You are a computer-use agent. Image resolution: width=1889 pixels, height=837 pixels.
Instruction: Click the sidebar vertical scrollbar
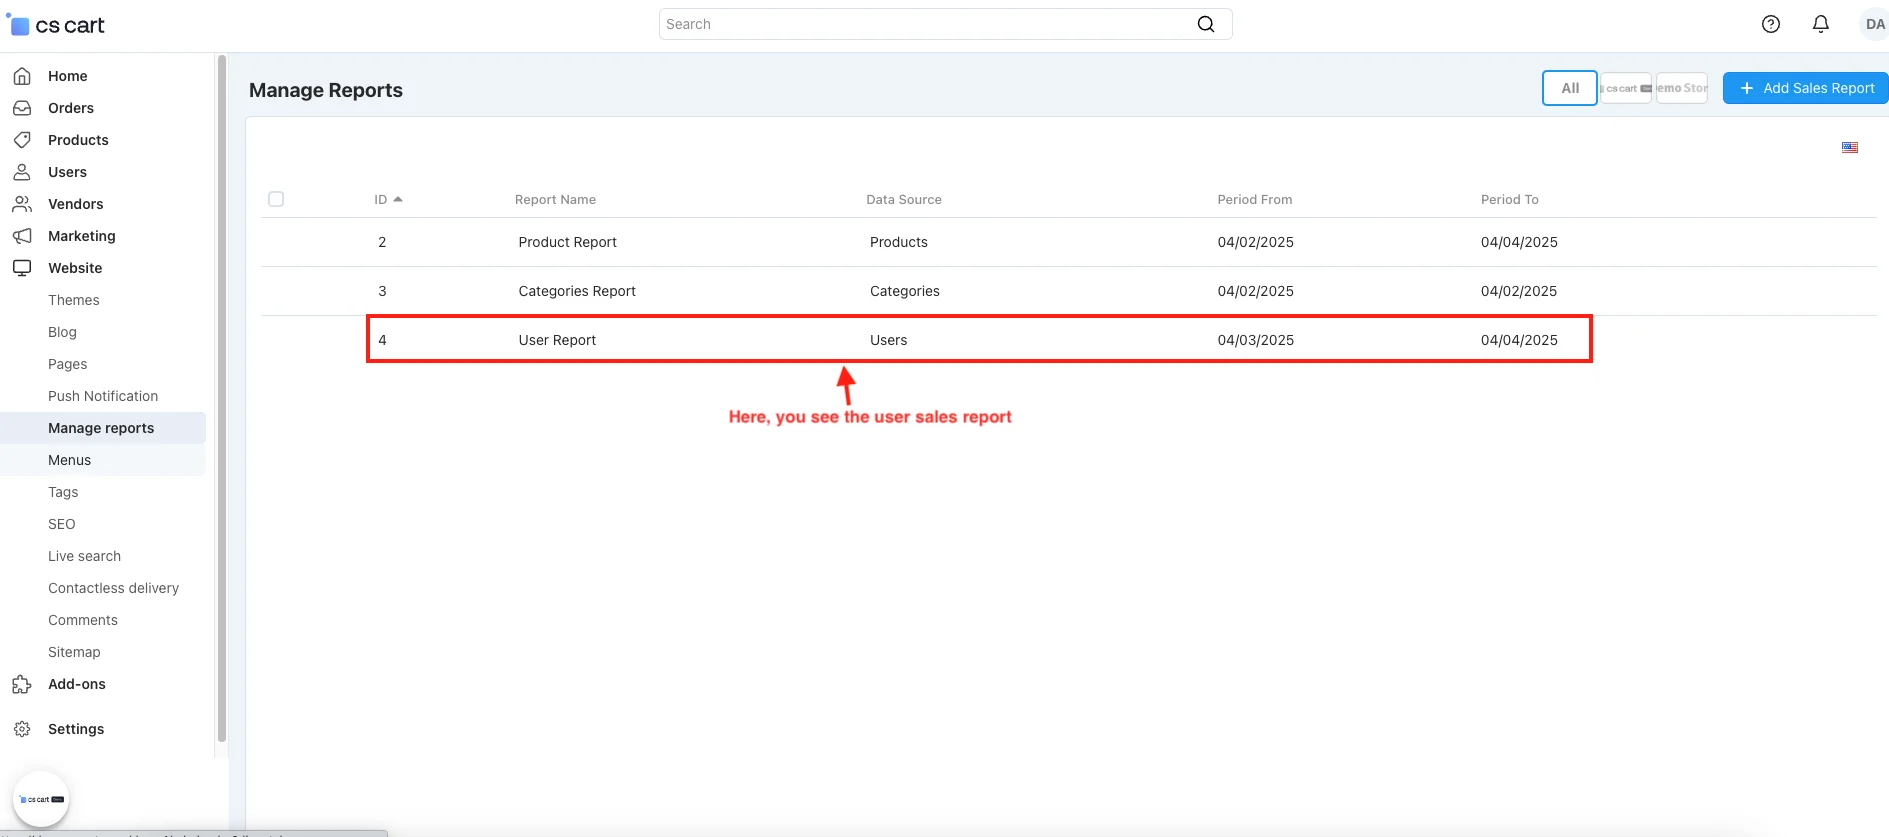tap(221, 400)
